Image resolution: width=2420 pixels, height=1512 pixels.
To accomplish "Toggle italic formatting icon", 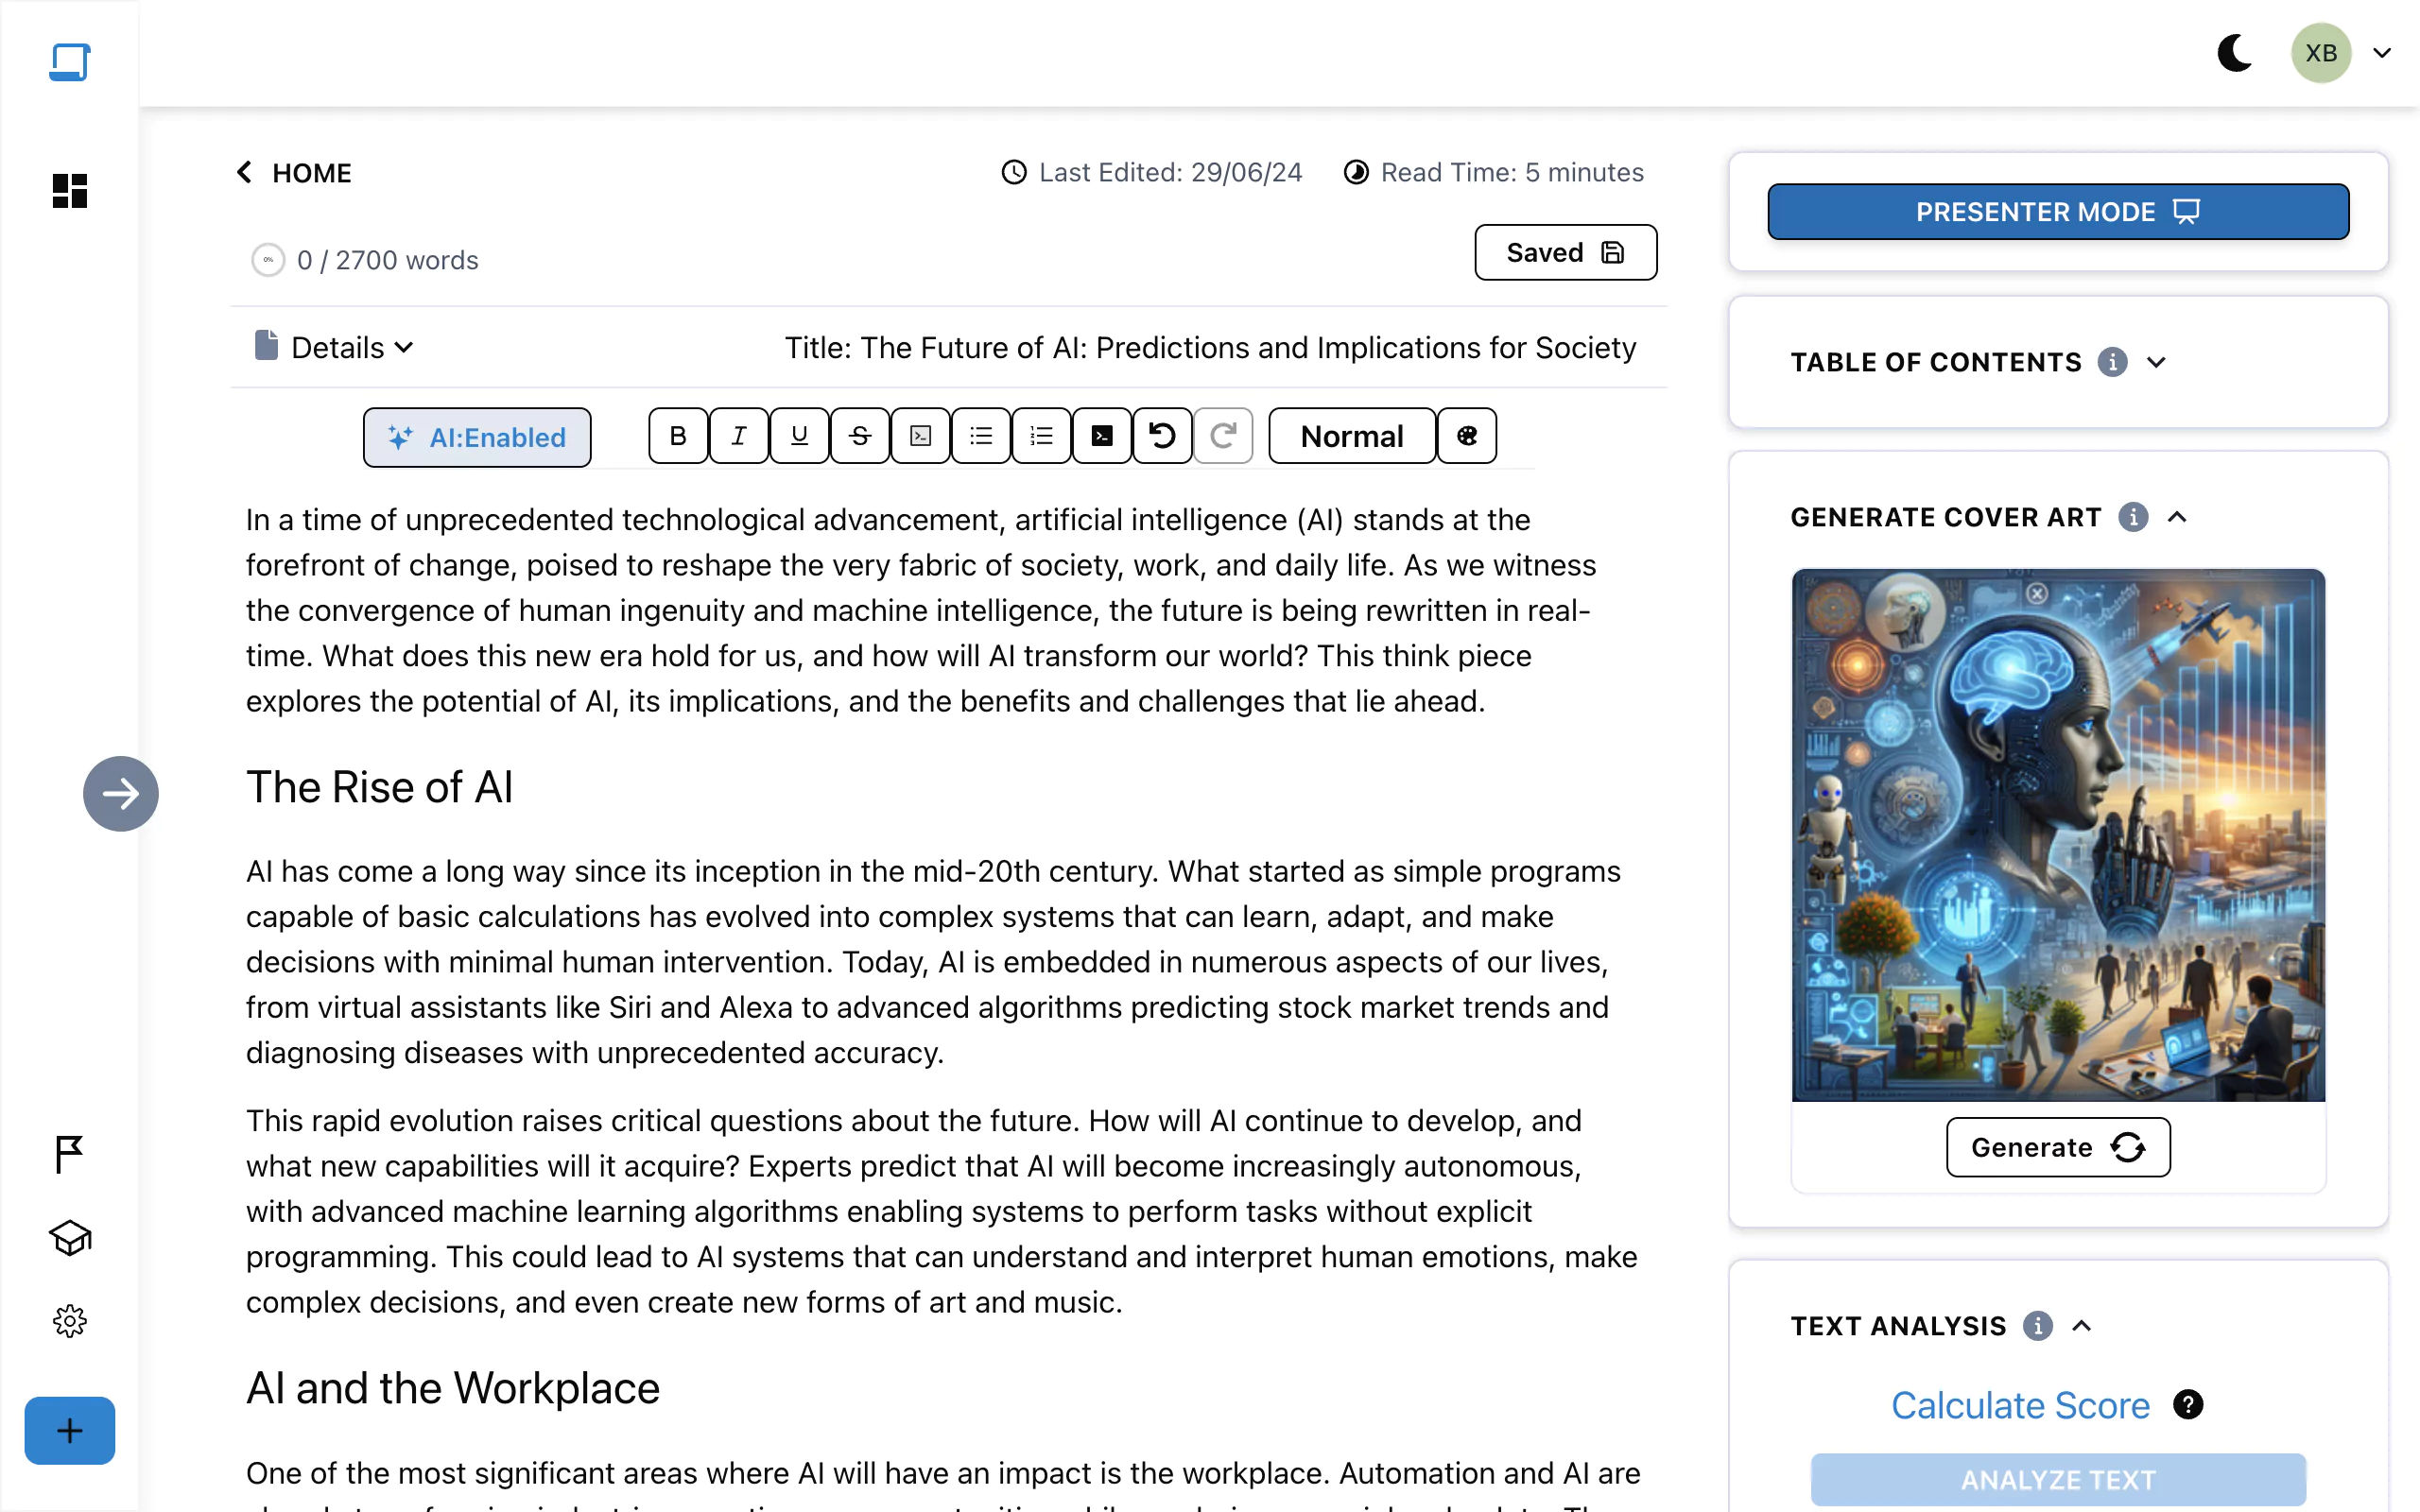I will coord(738,438).
